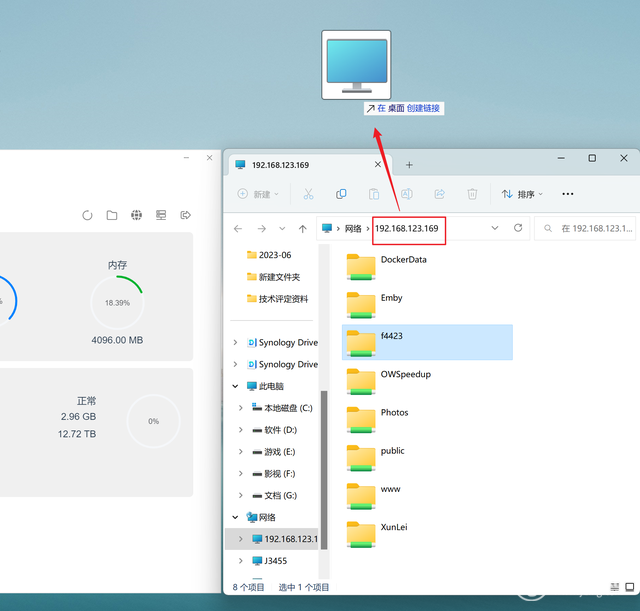This screenshot has height=611, width=640.
Task: Click globe icon in the left monitoring window
Action: click(136, 215)
